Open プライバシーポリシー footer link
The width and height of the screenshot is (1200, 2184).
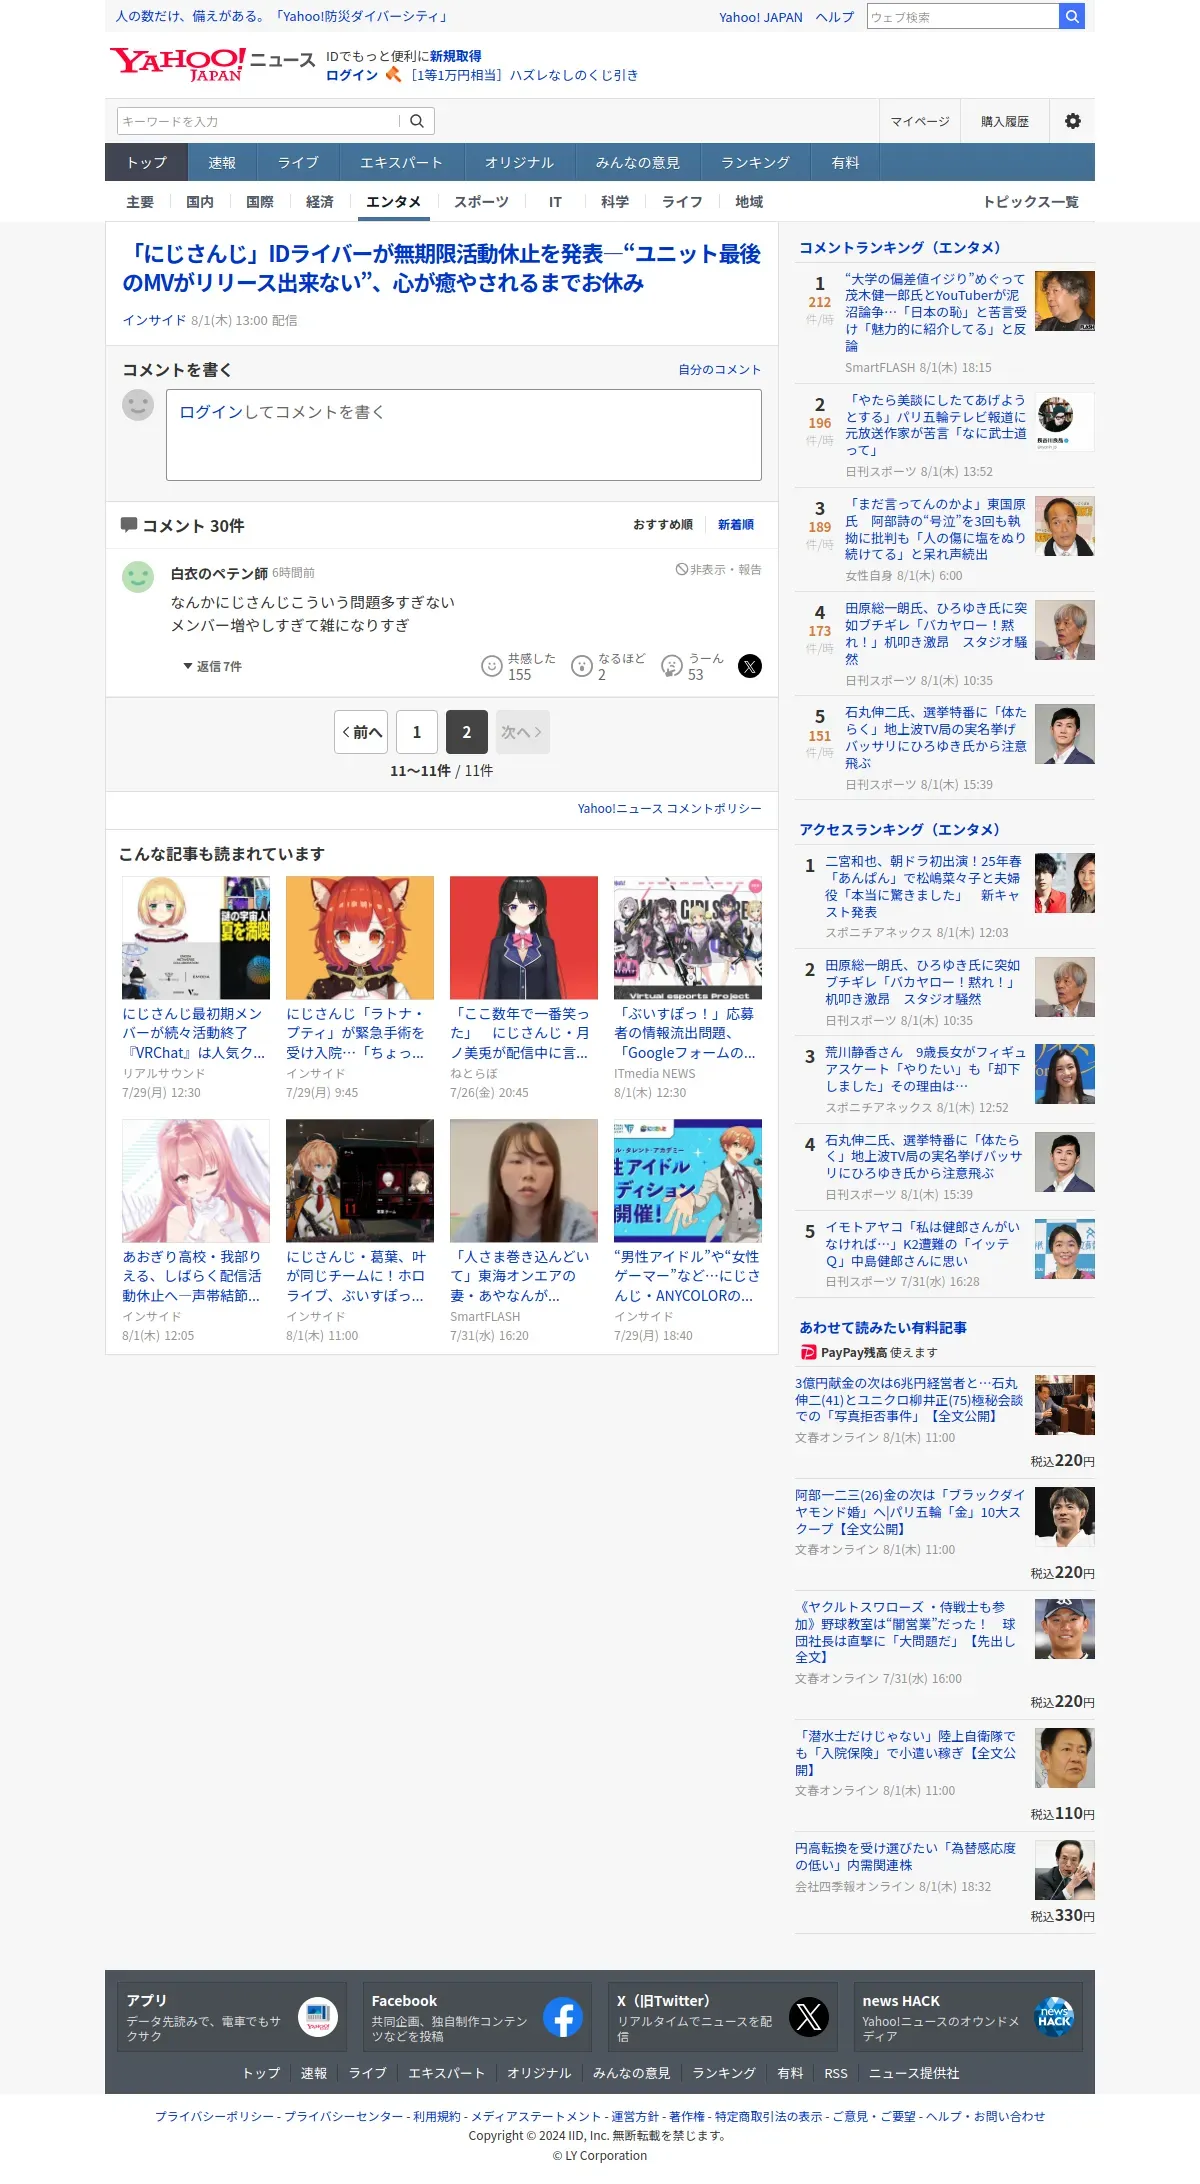214,2116
